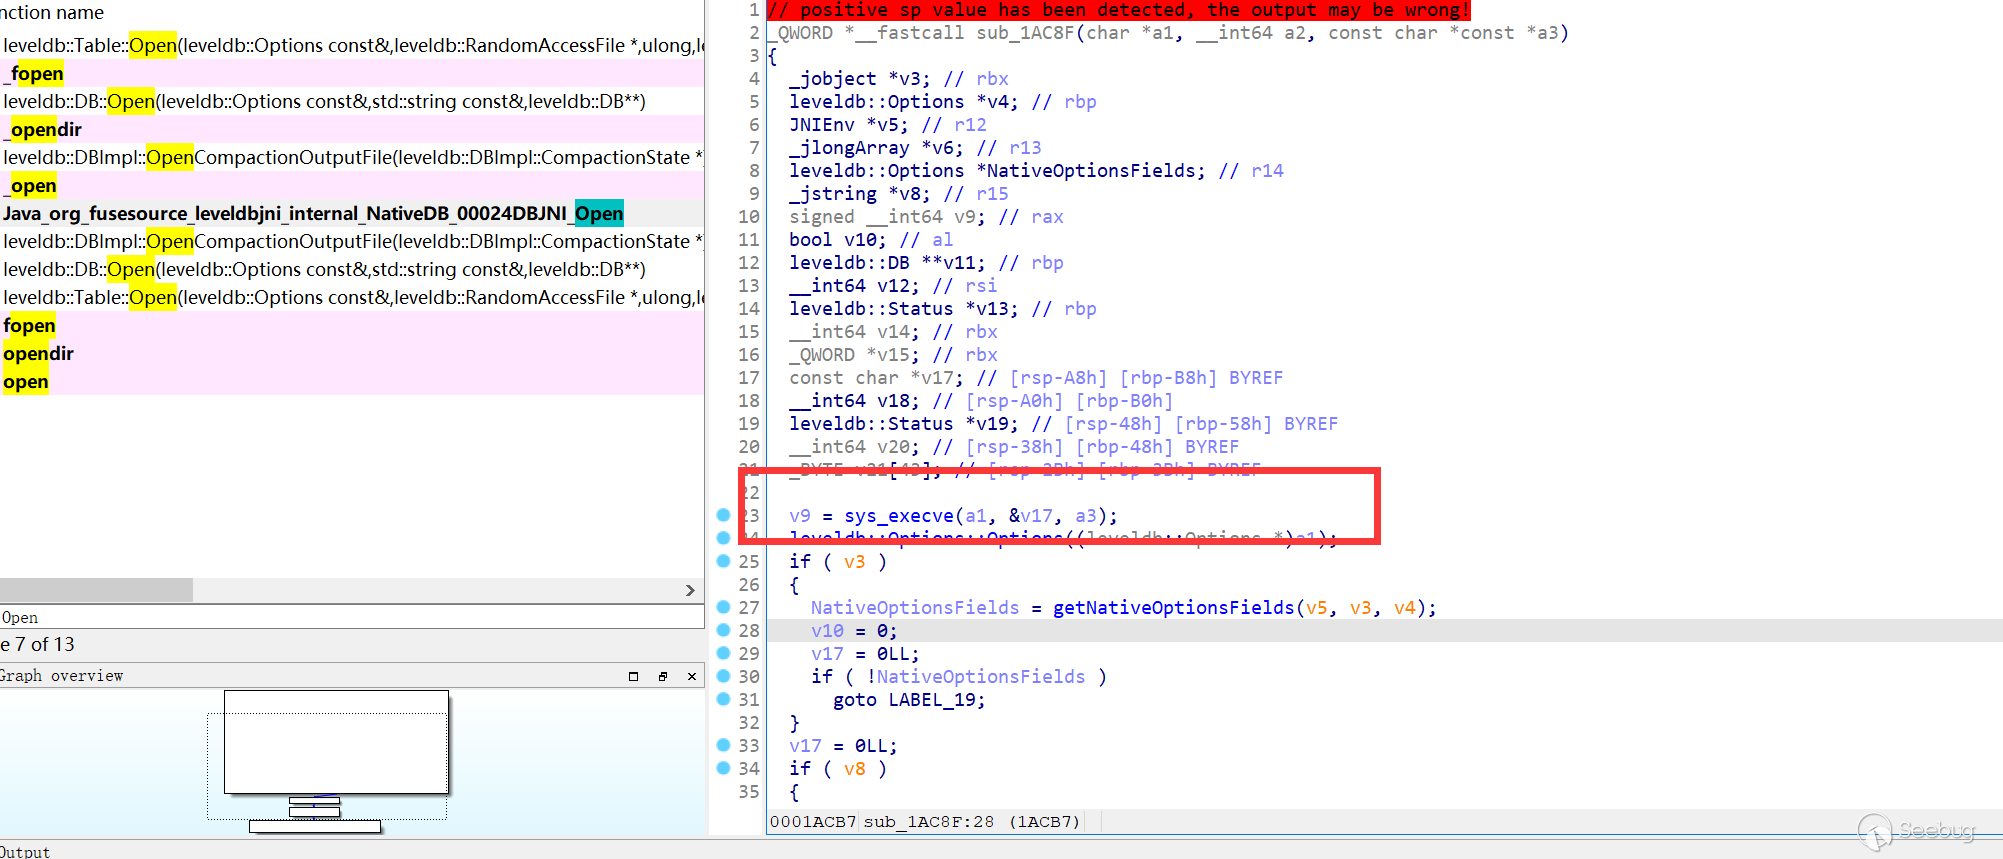Select the _open function row
The image size is (2003, 859).
point(352,185)
